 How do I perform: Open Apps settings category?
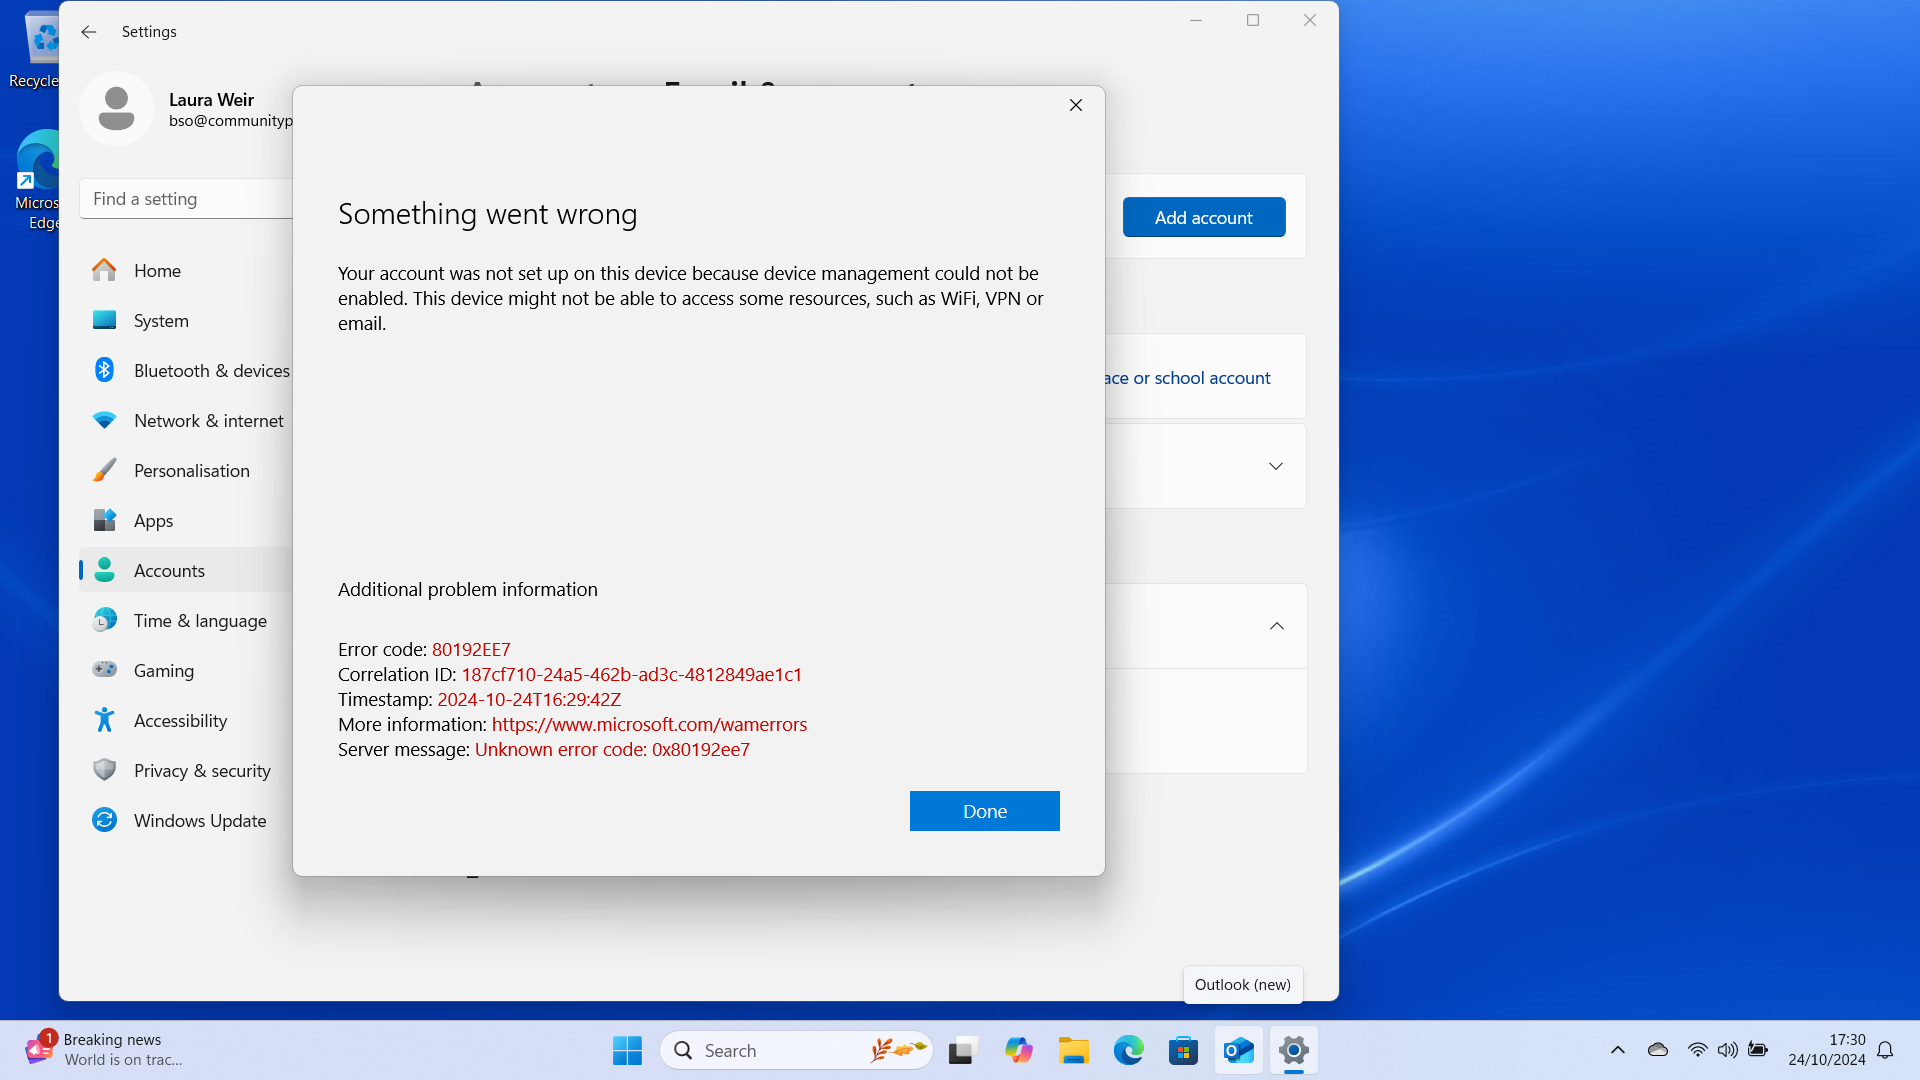click(x=186, y=521)
